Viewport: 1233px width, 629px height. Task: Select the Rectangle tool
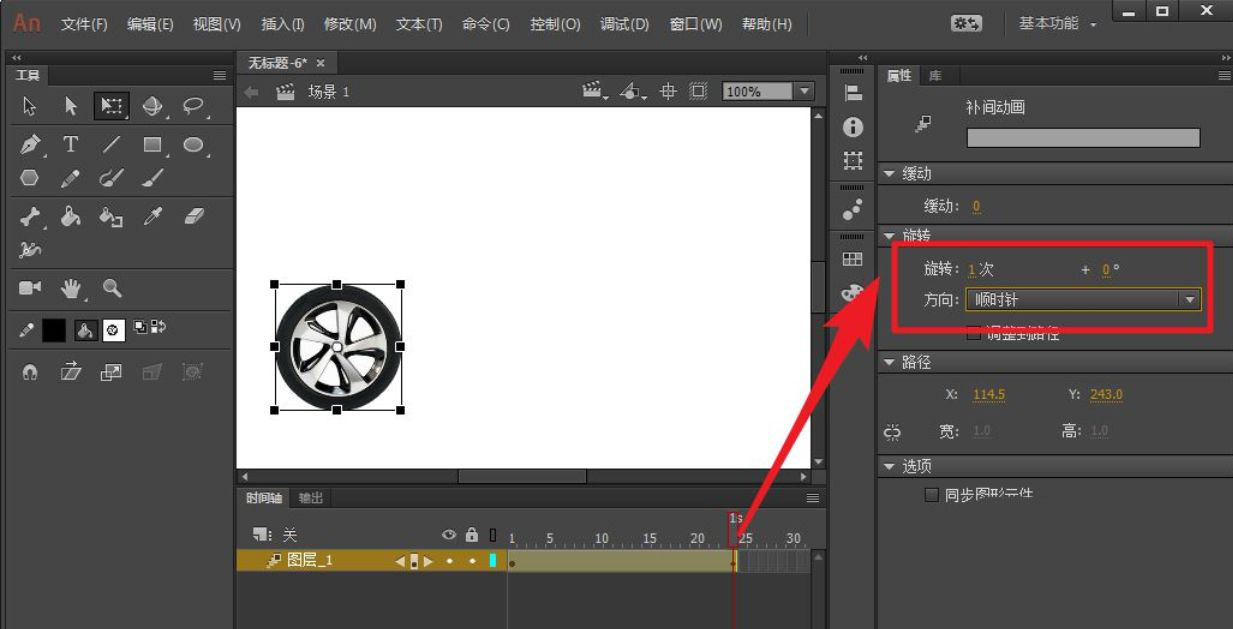coord(152,145)
